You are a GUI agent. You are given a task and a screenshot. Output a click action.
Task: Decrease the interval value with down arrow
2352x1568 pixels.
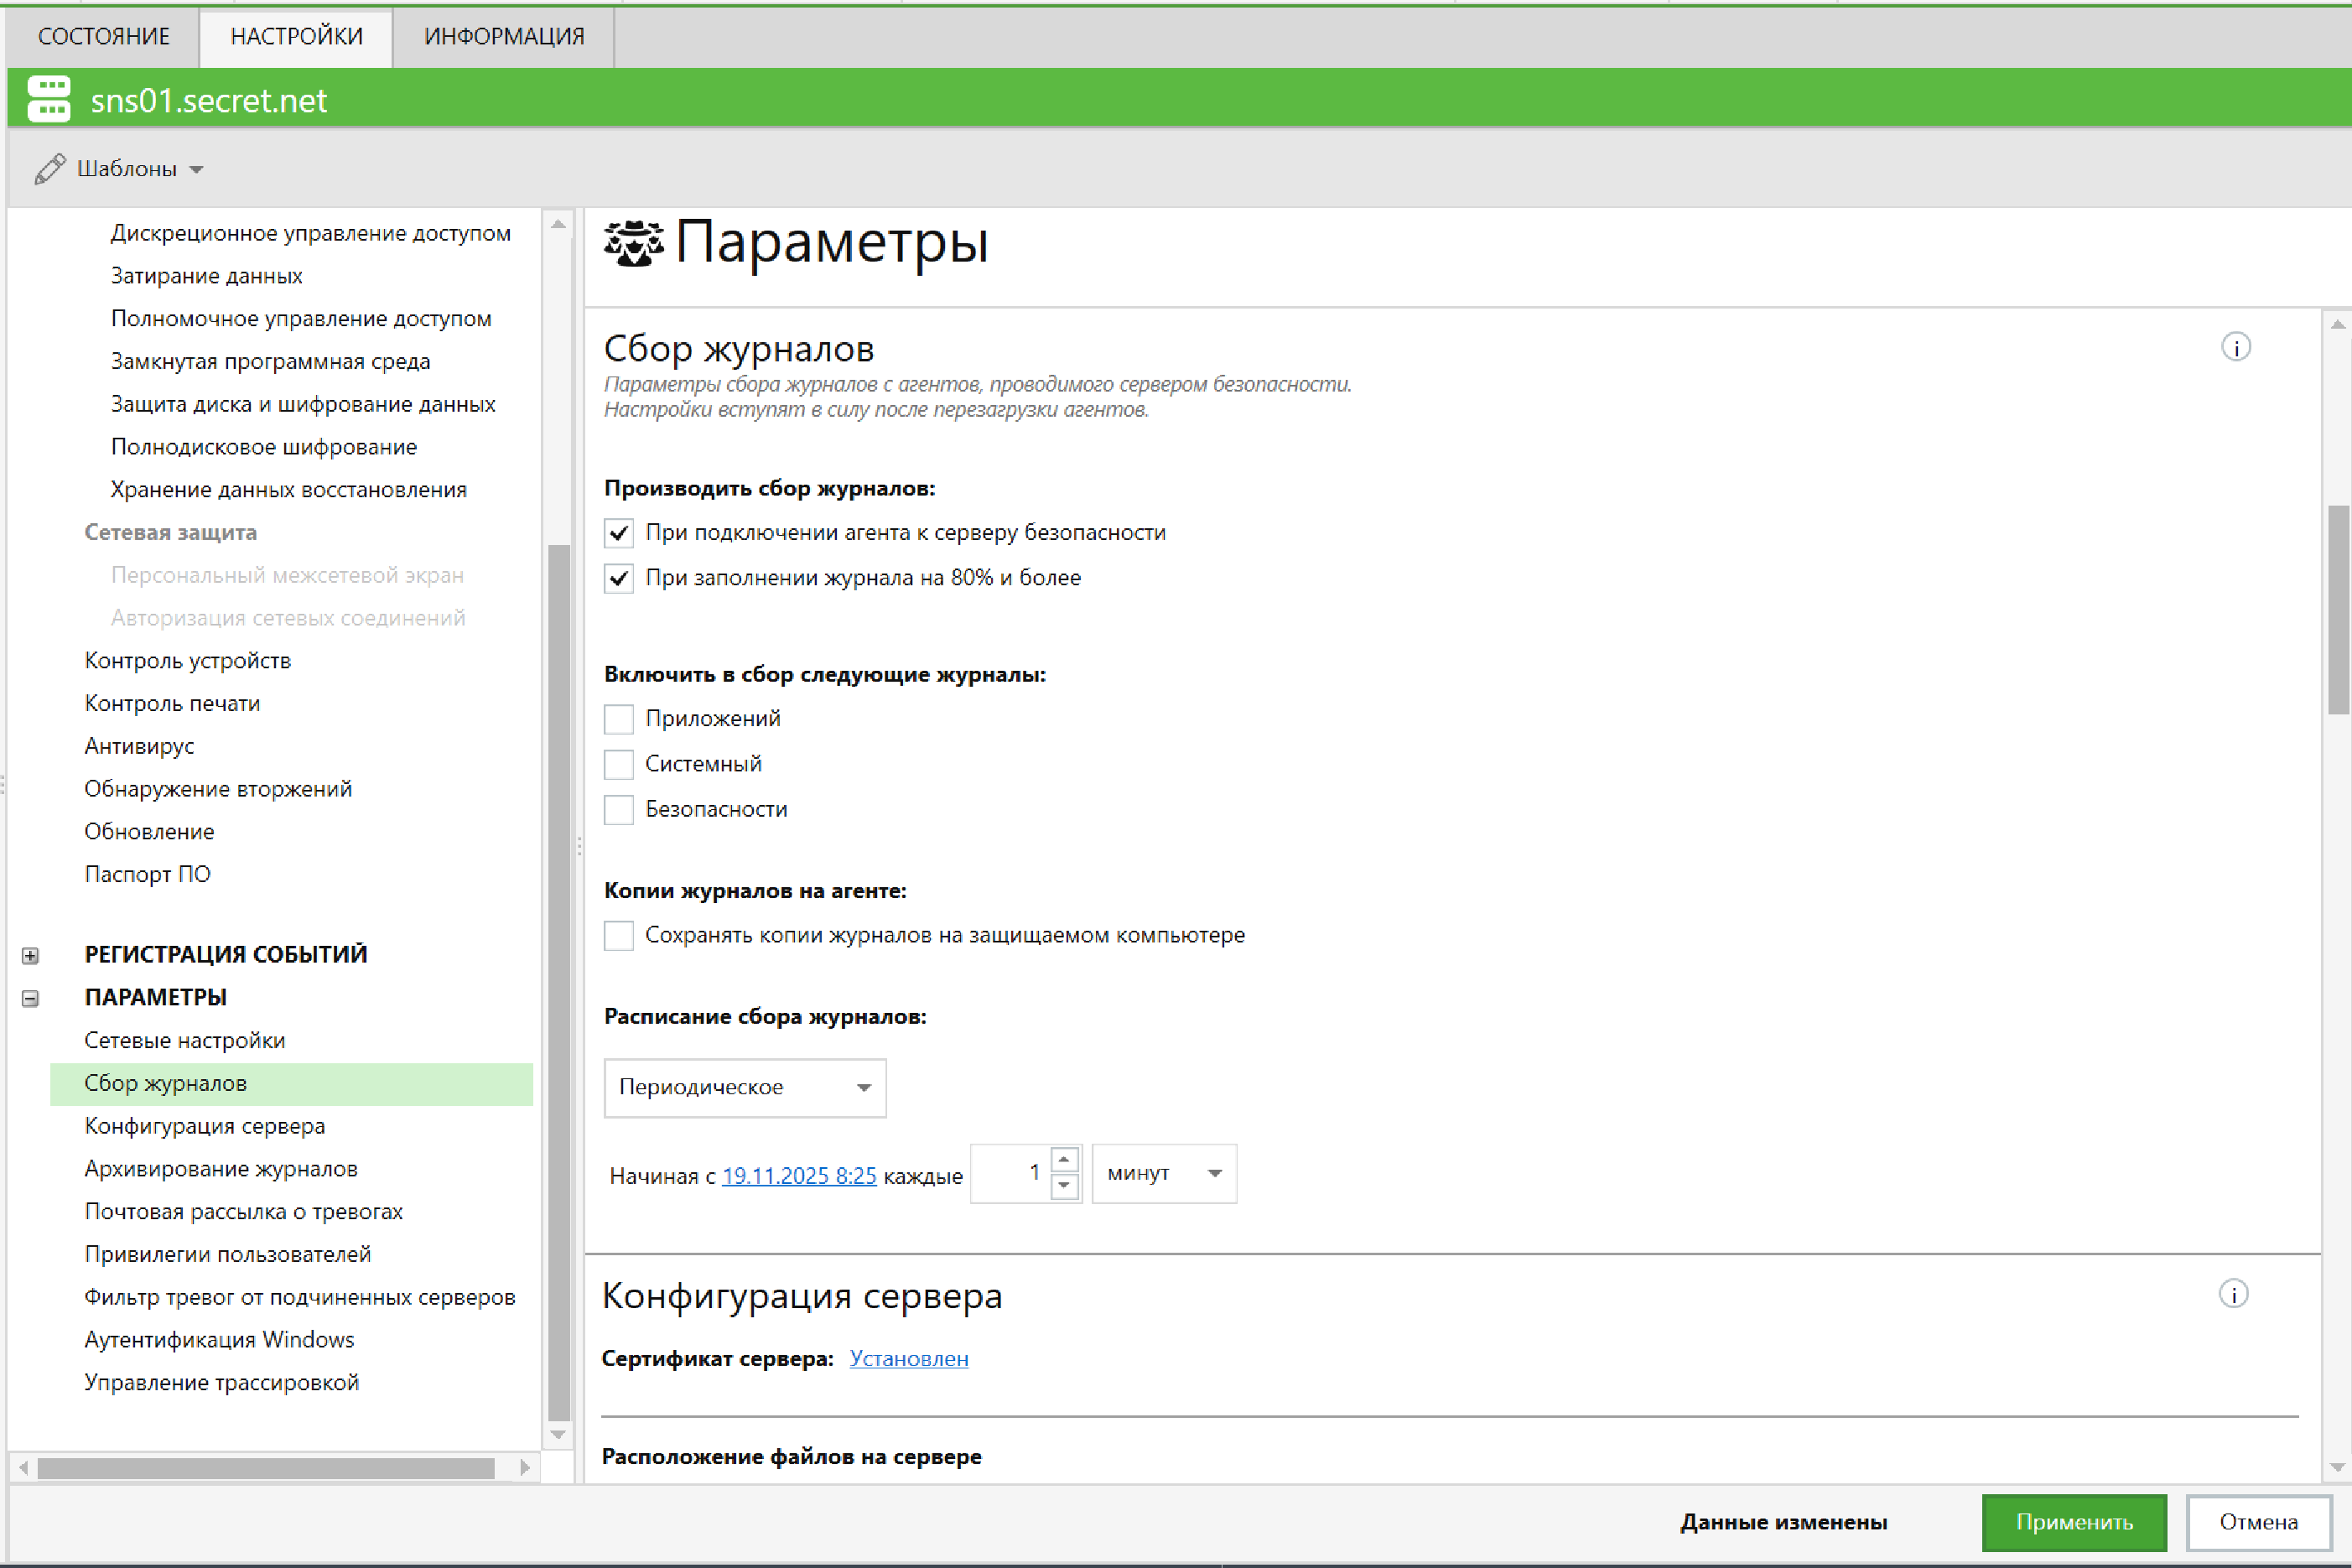point(1064,1186)
